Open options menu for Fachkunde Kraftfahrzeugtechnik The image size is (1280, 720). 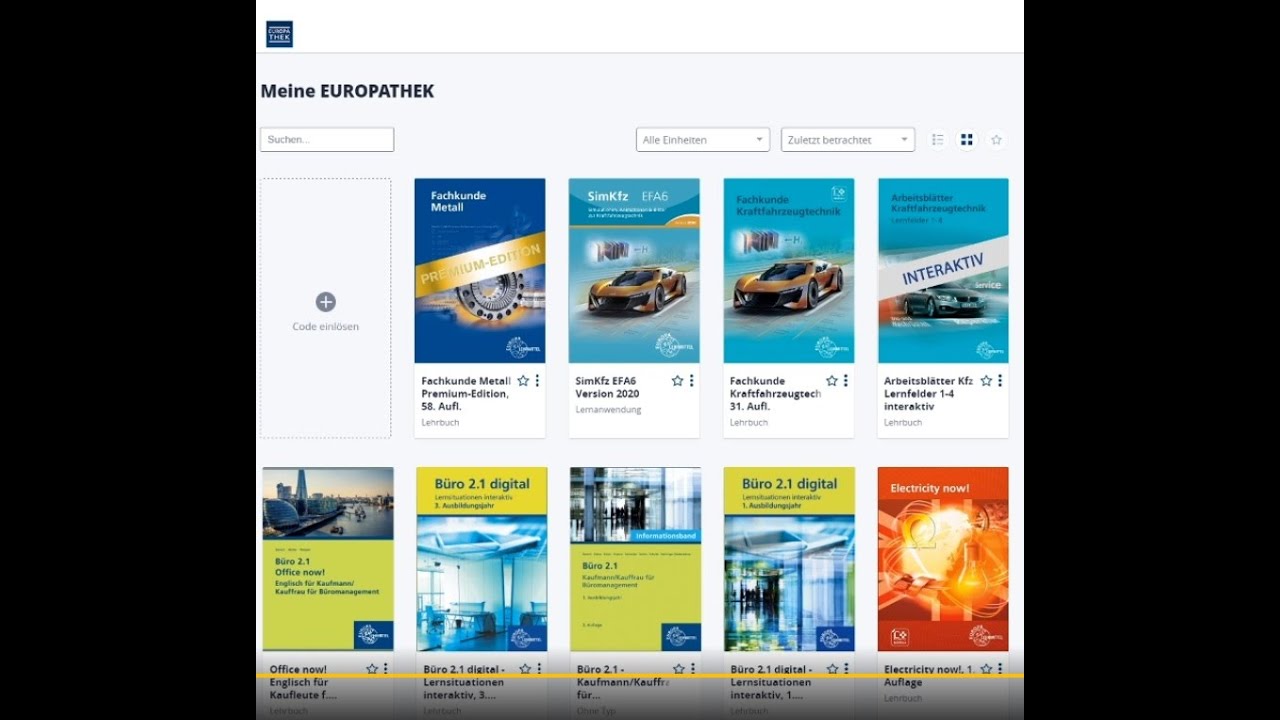pos(845,381)
